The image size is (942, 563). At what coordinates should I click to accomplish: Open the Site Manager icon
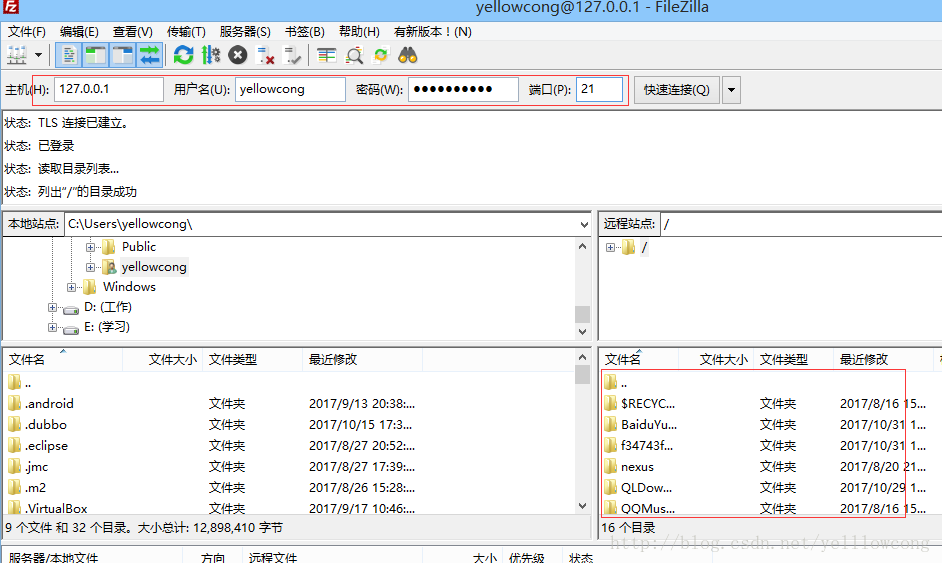17,55
